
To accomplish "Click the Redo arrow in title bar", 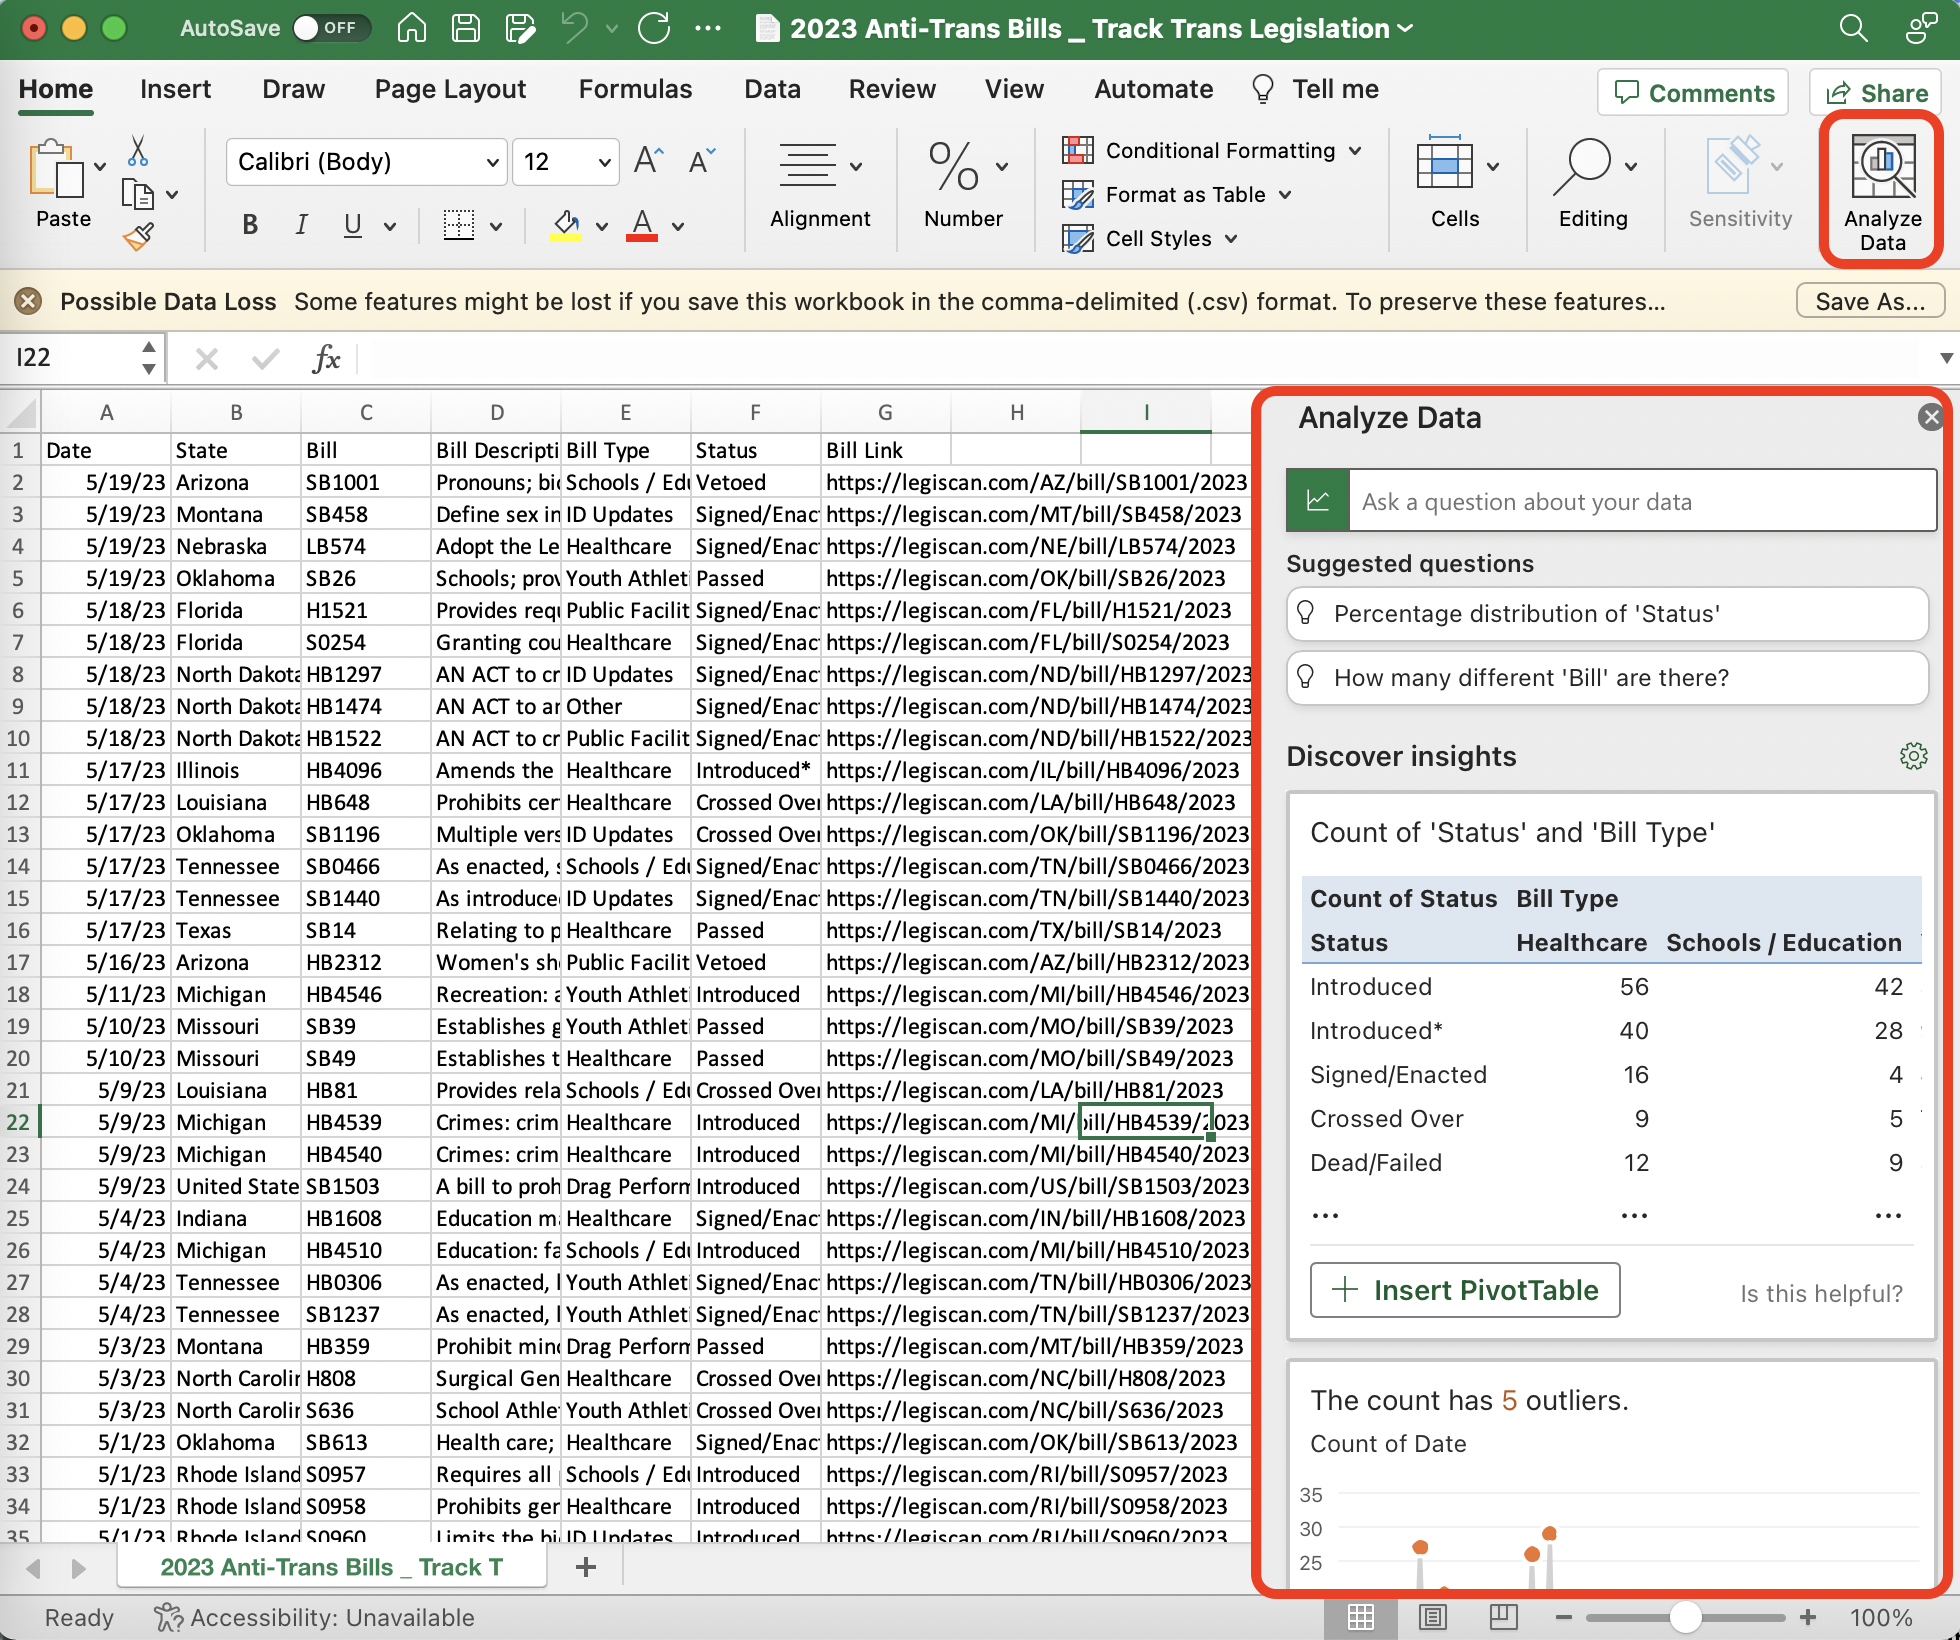I will 654,28.
